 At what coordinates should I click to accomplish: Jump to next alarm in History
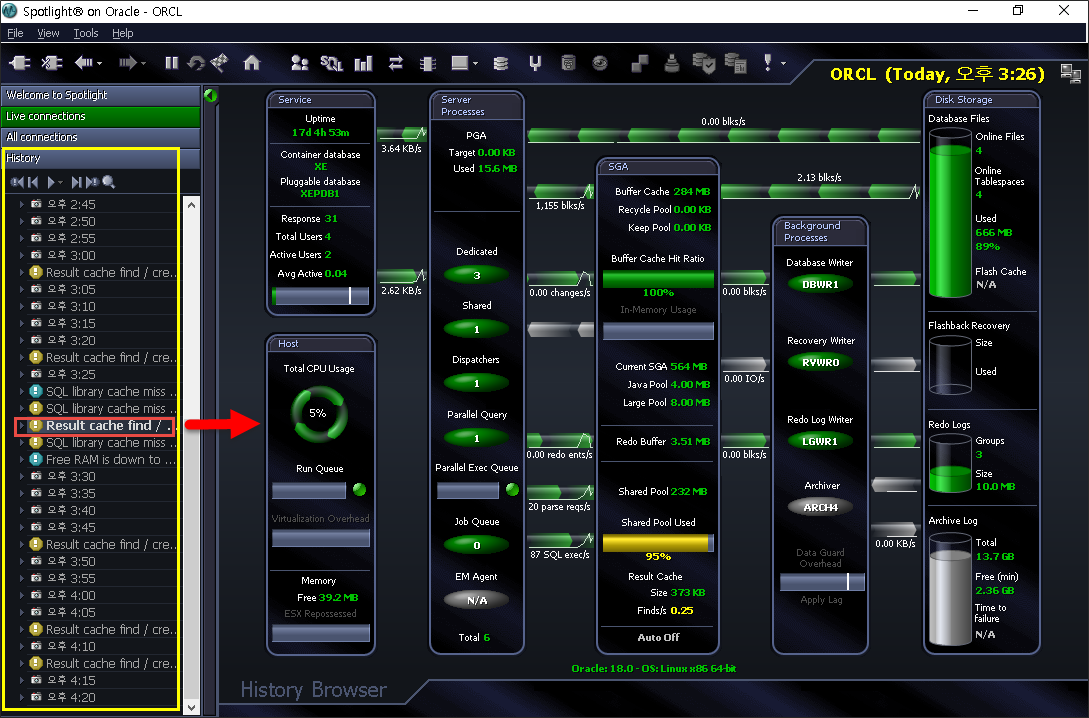(92, 182)
